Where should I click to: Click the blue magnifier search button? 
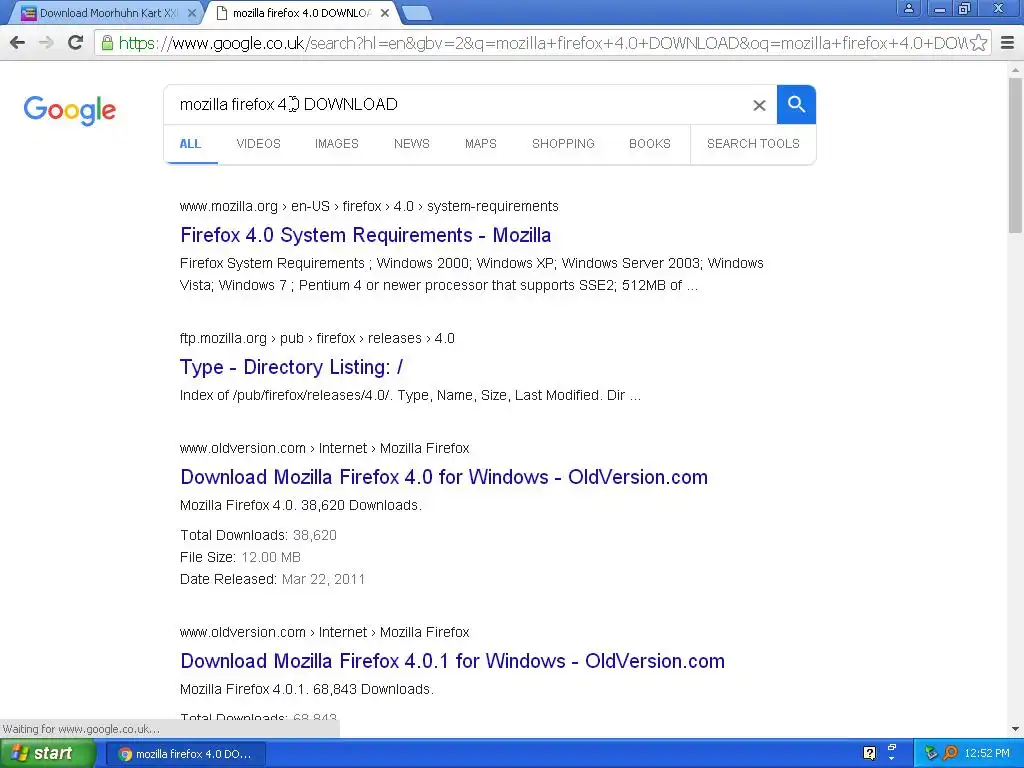click(796, 104)
